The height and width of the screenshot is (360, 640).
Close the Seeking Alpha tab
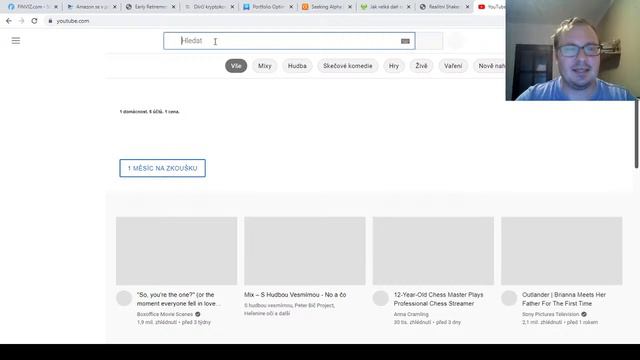pos(350,7)
